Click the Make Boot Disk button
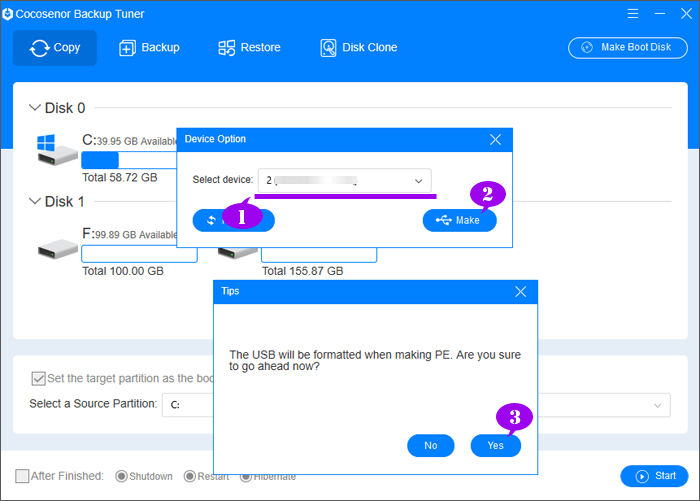This screenshot has width=700, height=501. (627, 48)
